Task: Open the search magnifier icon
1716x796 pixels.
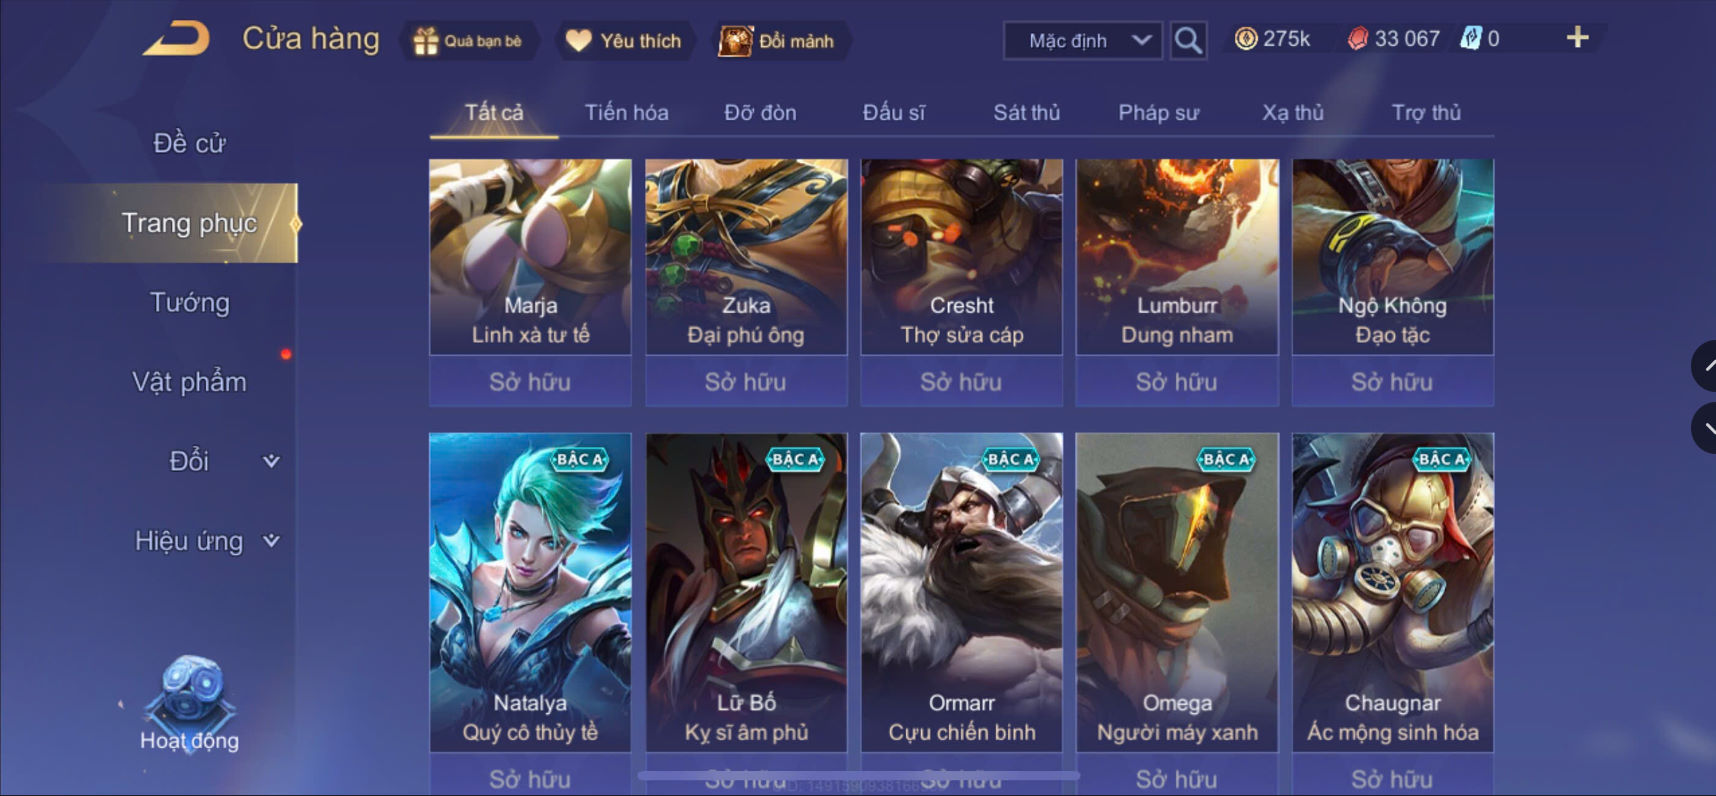Action: click(1188, 40)
